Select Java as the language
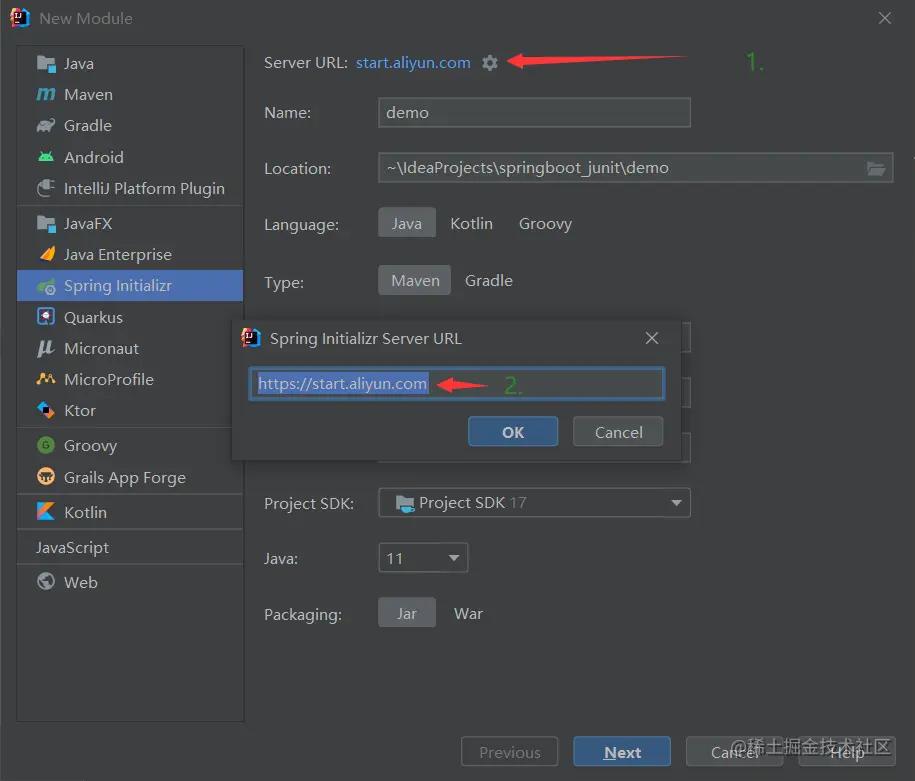Viewport: 915px width, 781px height. 407,224
